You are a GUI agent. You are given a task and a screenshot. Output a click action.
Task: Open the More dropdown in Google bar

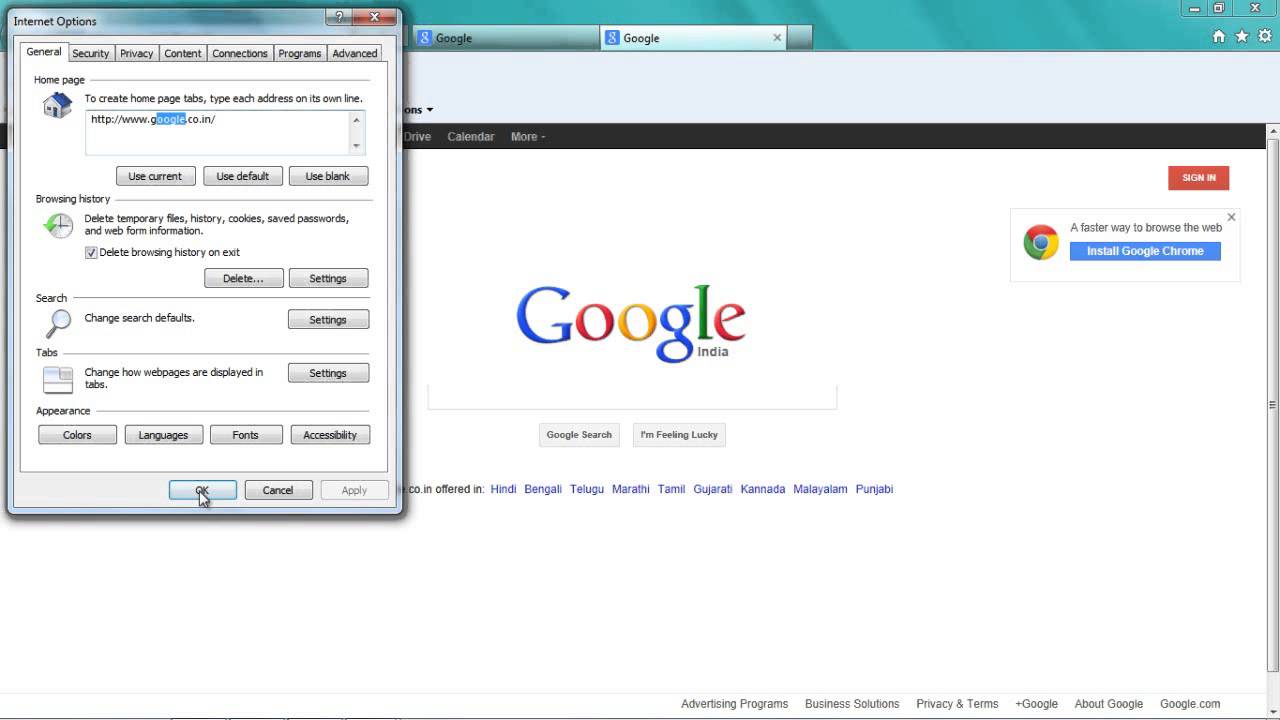point(528,137)
